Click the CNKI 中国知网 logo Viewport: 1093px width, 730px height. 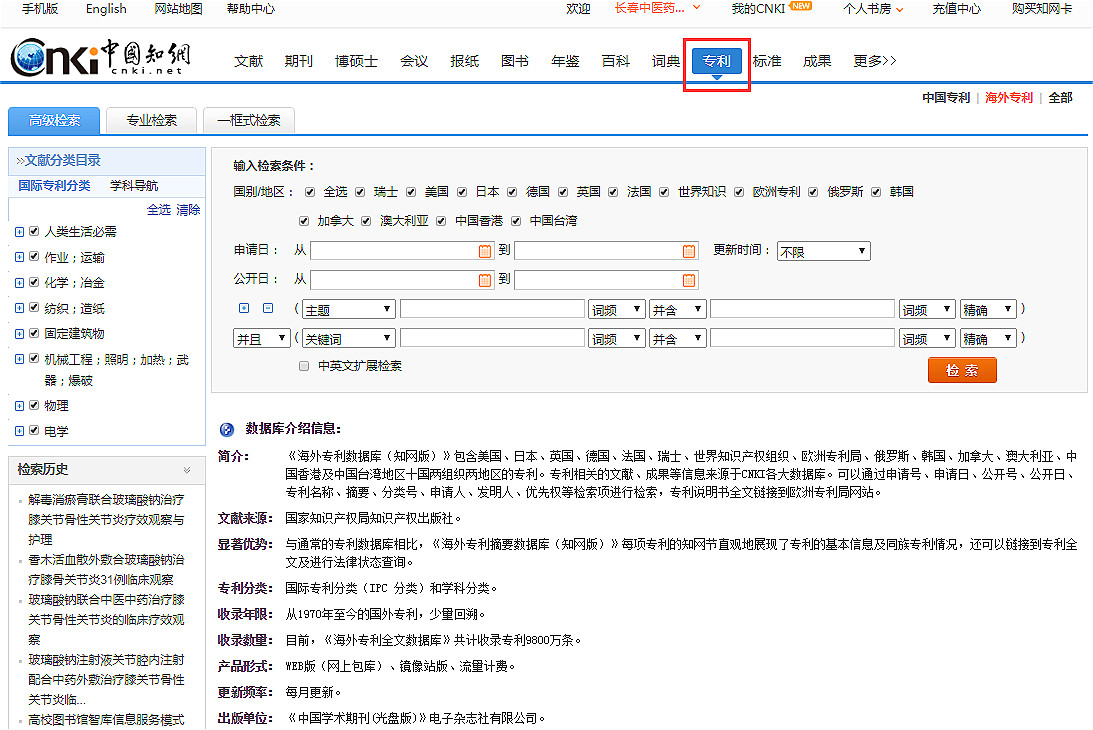tap(100, 58)
